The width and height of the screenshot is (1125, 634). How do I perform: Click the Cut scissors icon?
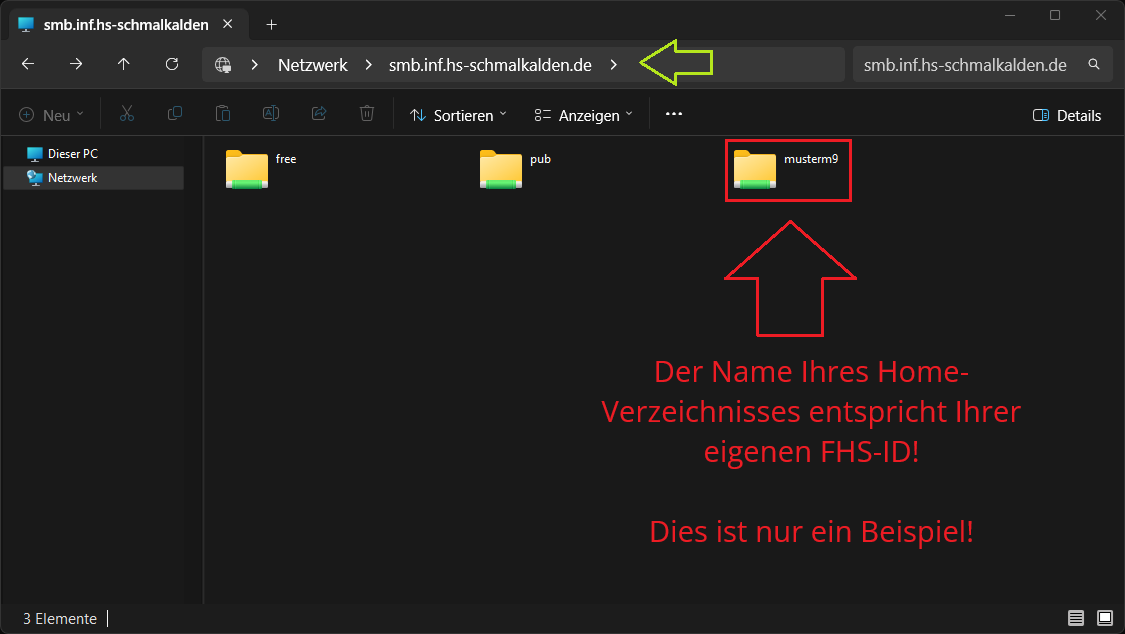[127, 115]
